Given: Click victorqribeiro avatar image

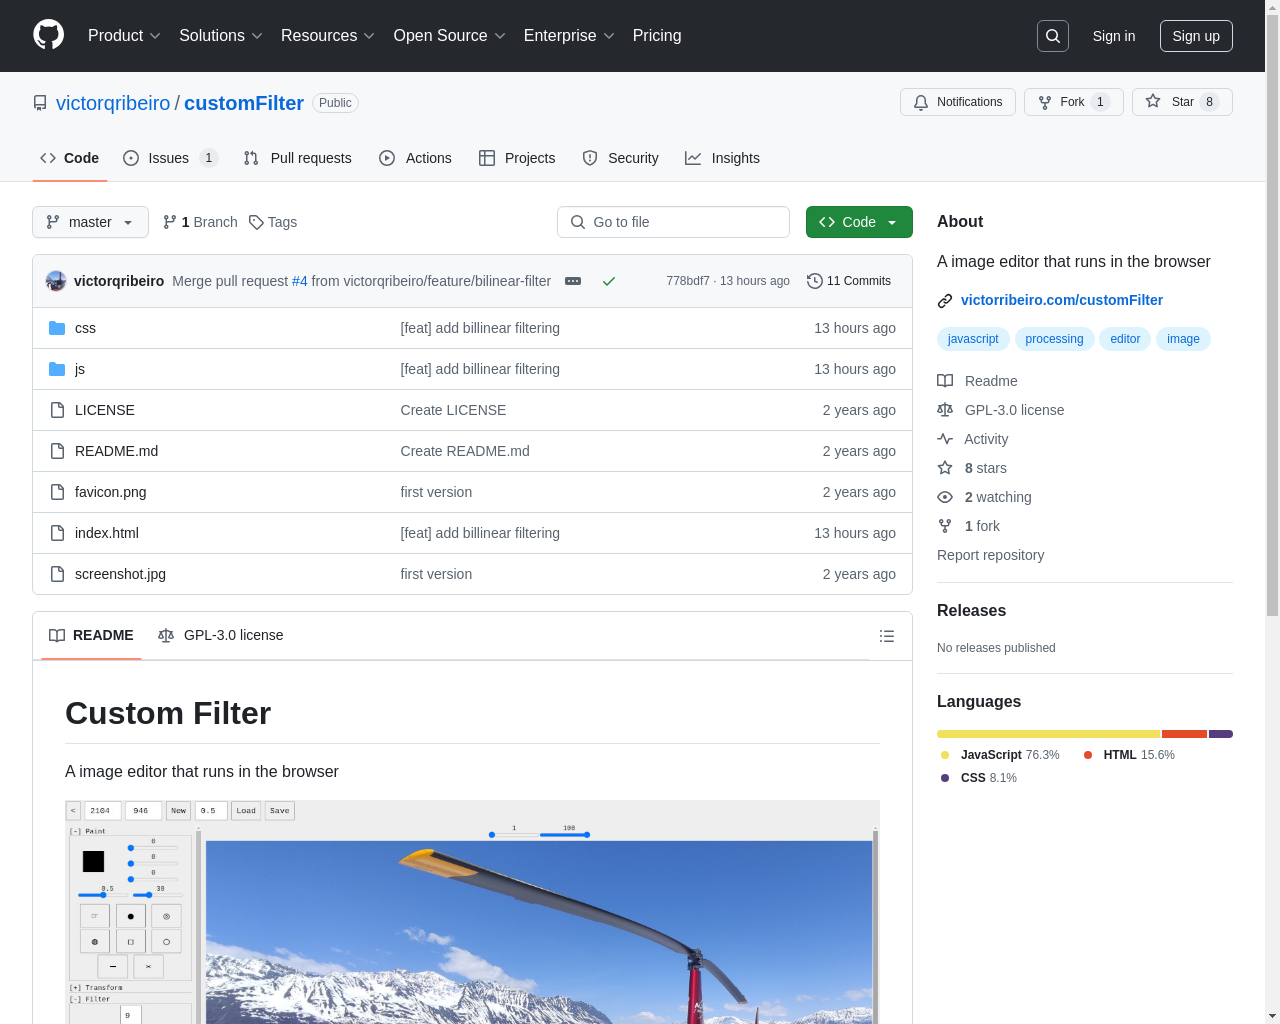Looking at the screenshot, I should pos(56,281).
